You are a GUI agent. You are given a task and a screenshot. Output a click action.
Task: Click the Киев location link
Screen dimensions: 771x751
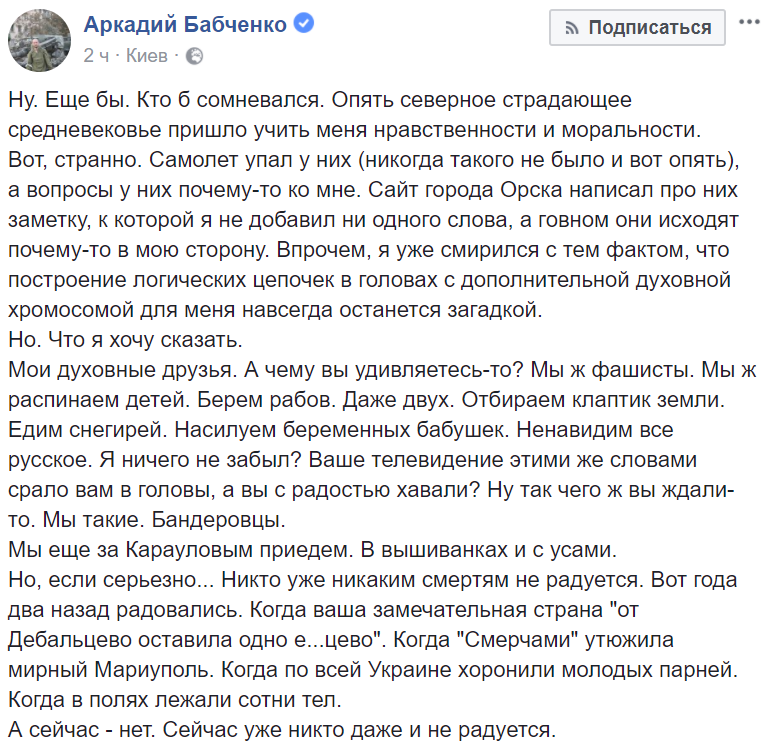tap(150, 55)
